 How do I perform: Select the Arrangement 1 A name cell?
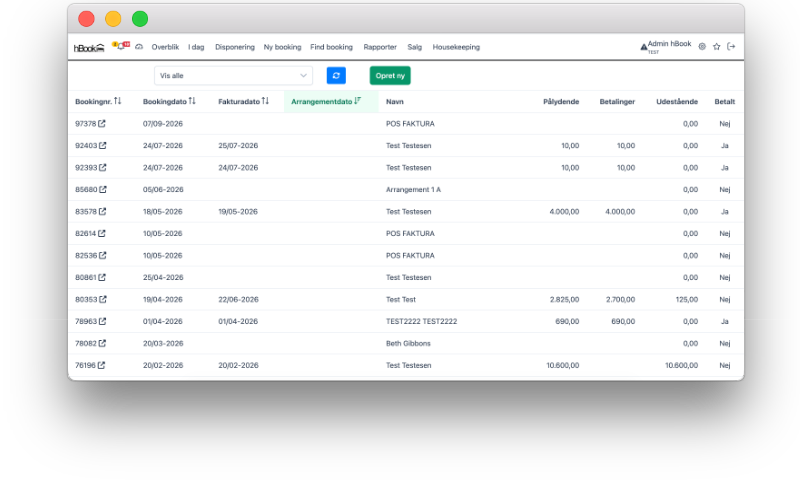pos(413,189)
